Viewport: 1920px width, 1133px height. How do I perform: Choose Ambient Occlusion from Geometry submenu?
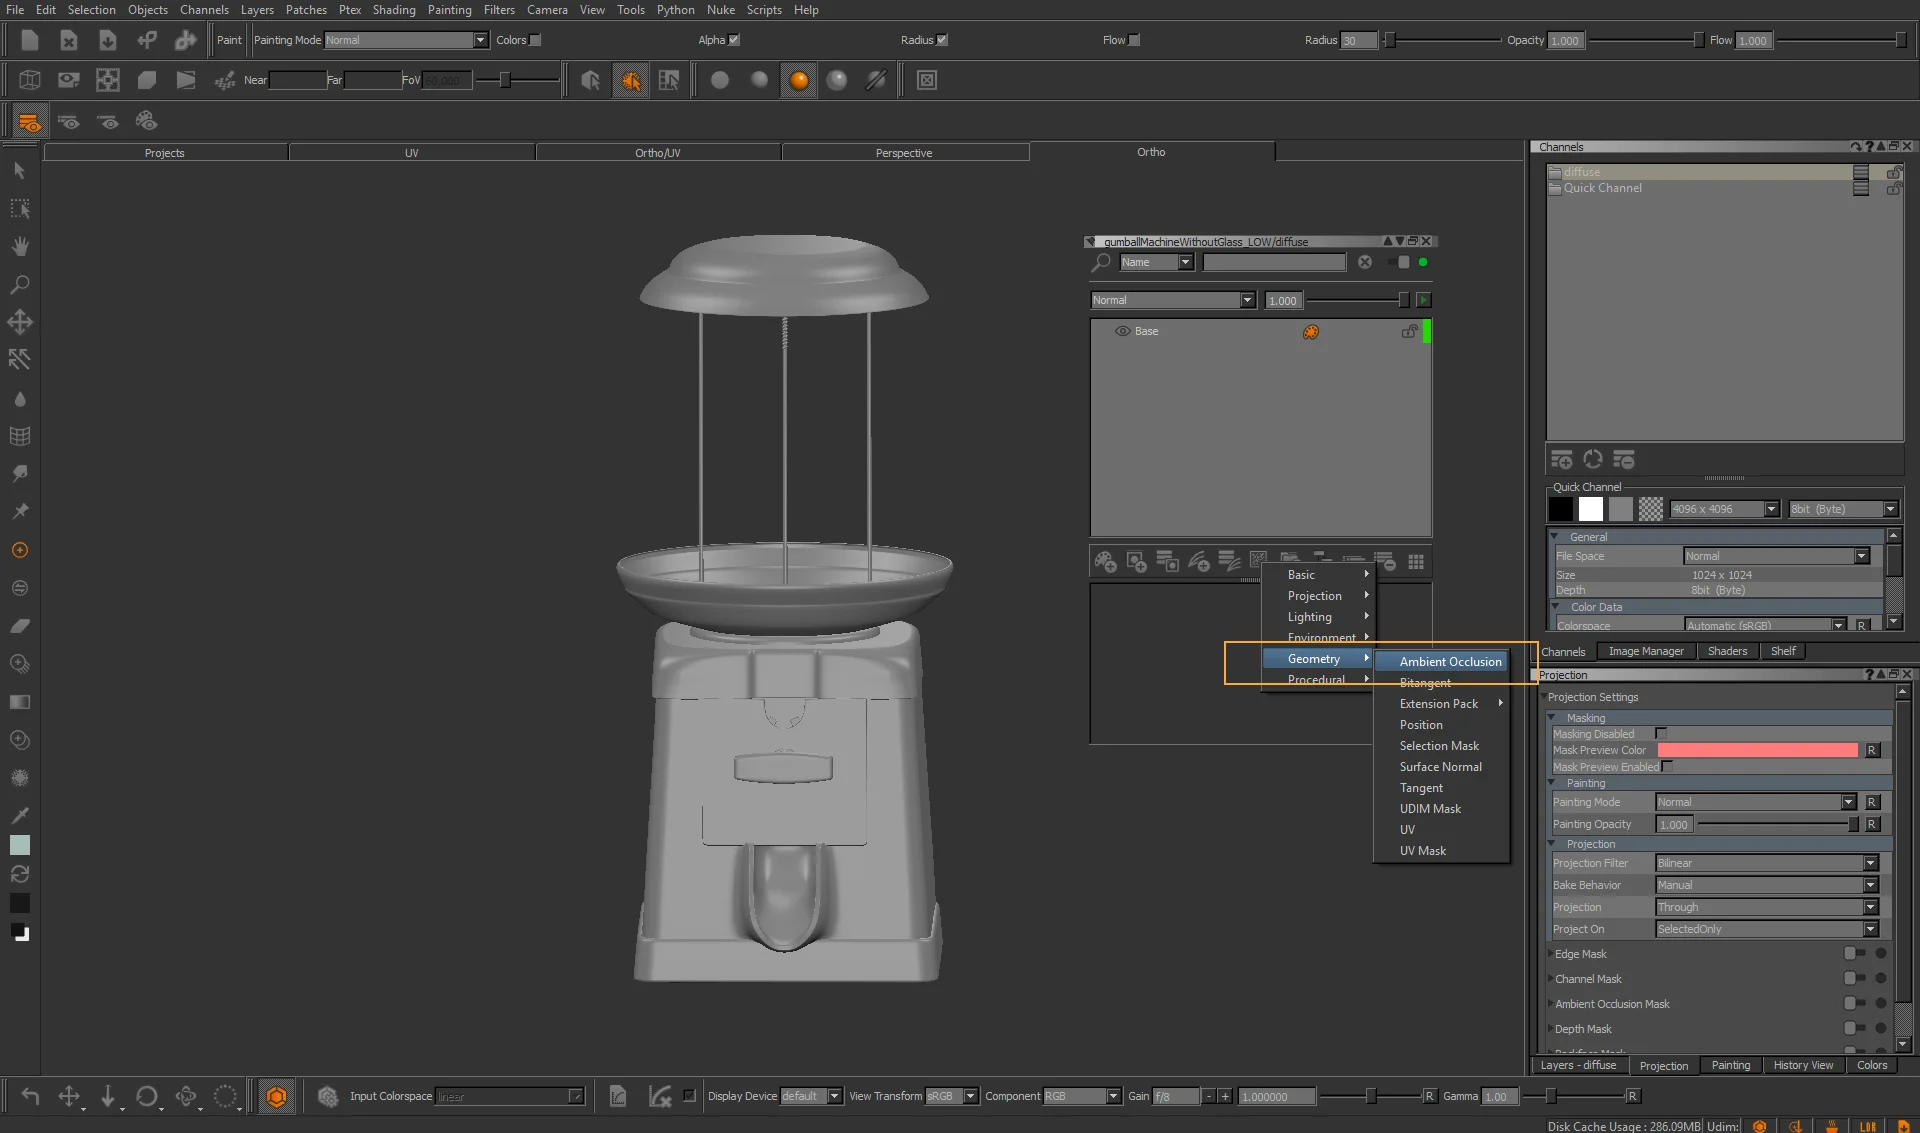click(x=1449, y=662)
